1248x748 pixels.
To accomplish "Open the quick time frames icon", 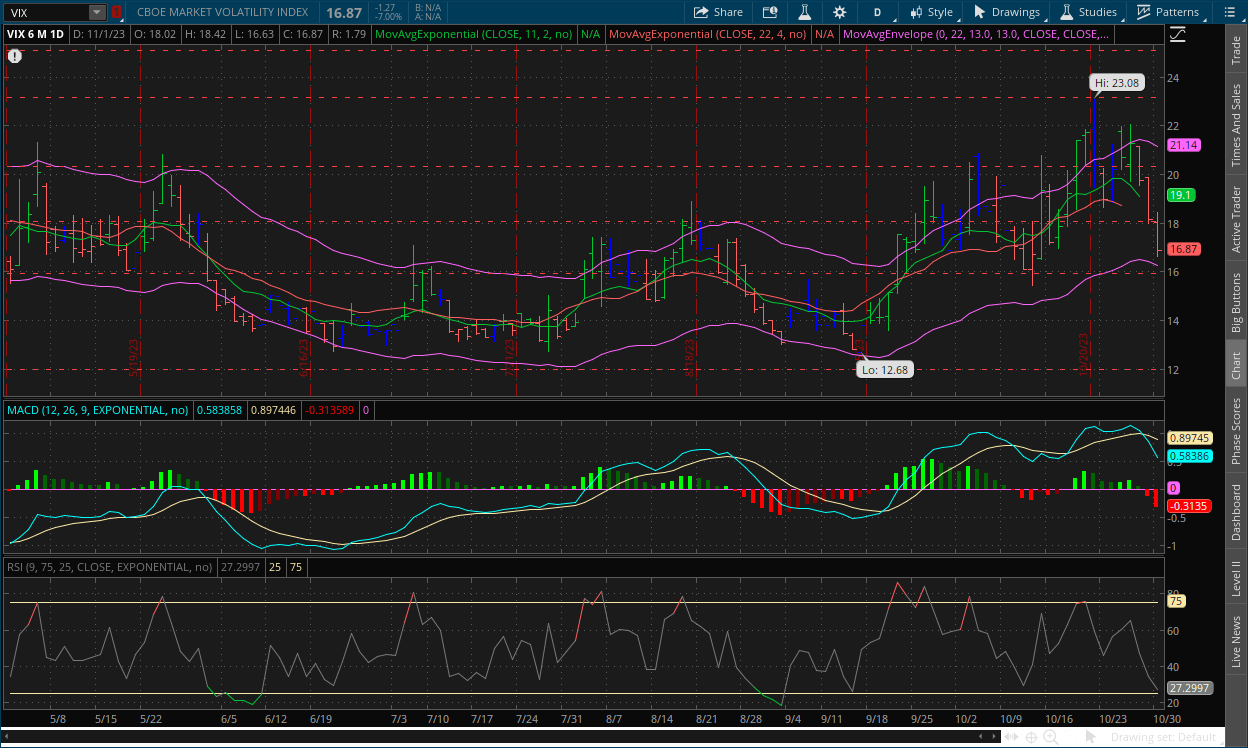I will (x=769, y=12).
